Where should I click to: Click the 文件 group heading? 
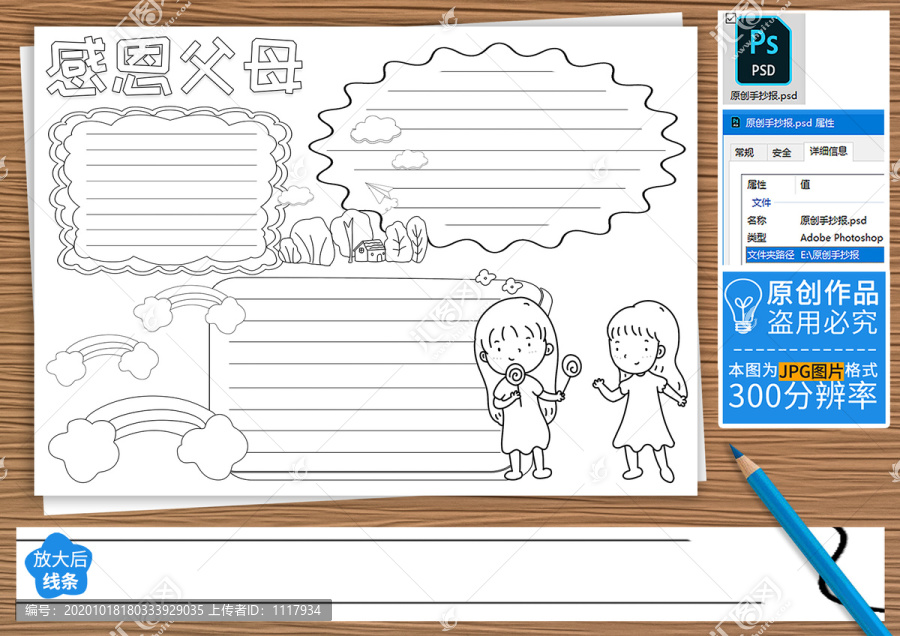761,202
